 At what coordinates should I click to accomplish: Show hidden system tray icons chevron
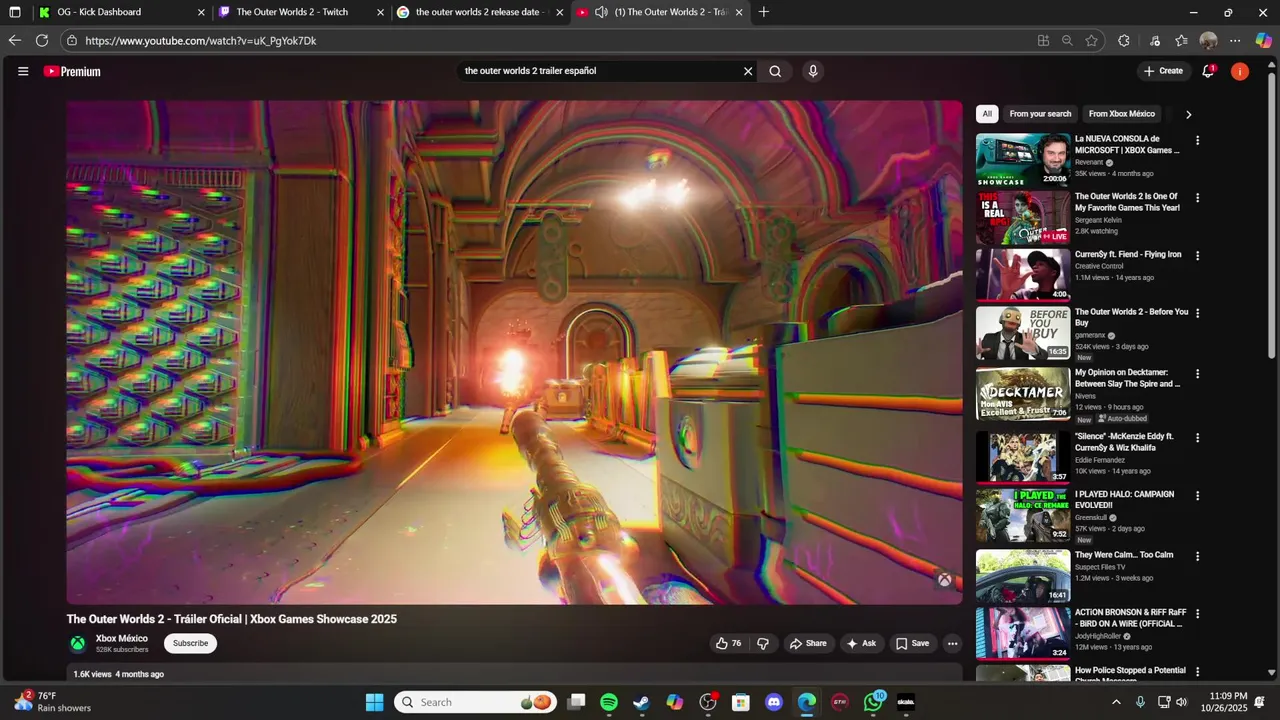pyautogui.click(x=1116, y=702)
